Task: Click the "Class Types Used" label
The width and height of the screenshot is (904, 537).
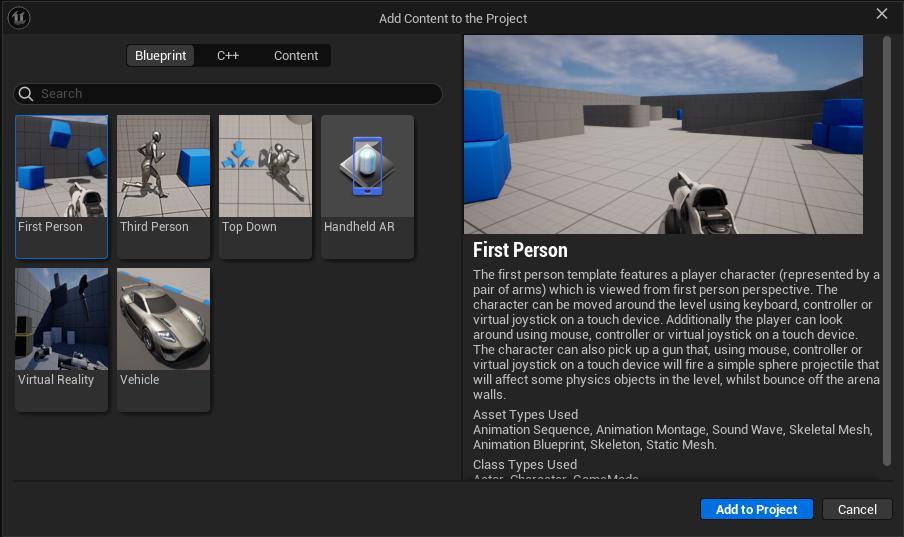Action: [x=525, y=464]
